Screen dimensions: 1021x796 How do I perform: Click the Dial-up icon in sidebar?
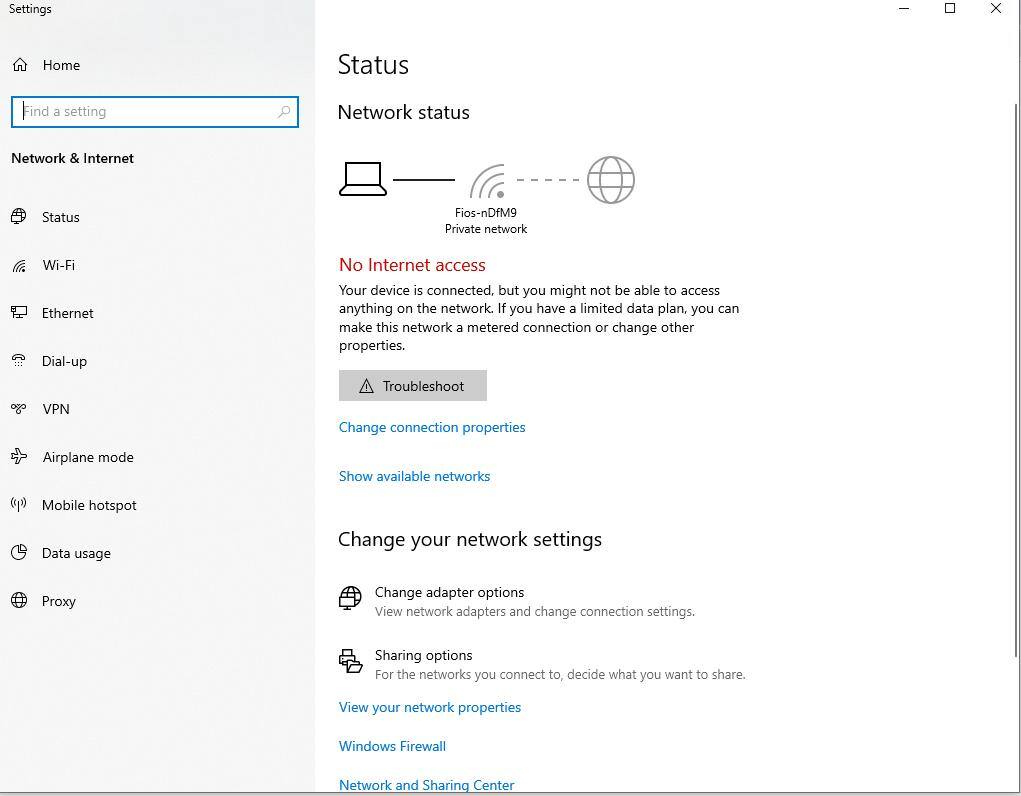[x=19, y=361]
